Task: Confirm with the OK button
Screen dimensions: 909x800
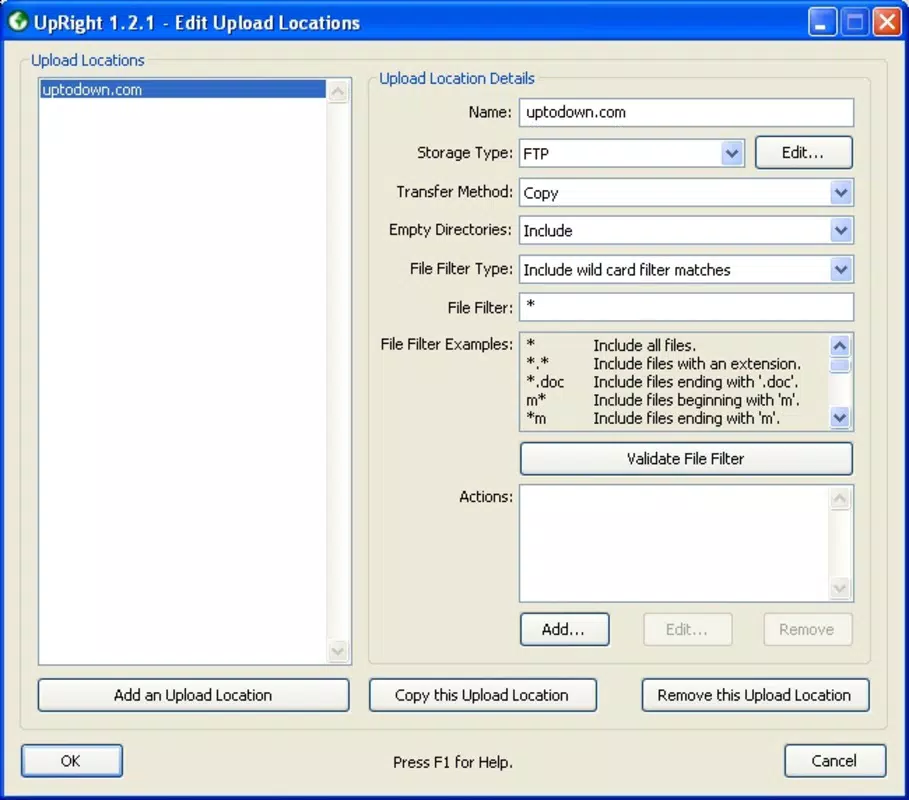Action: 71,761
